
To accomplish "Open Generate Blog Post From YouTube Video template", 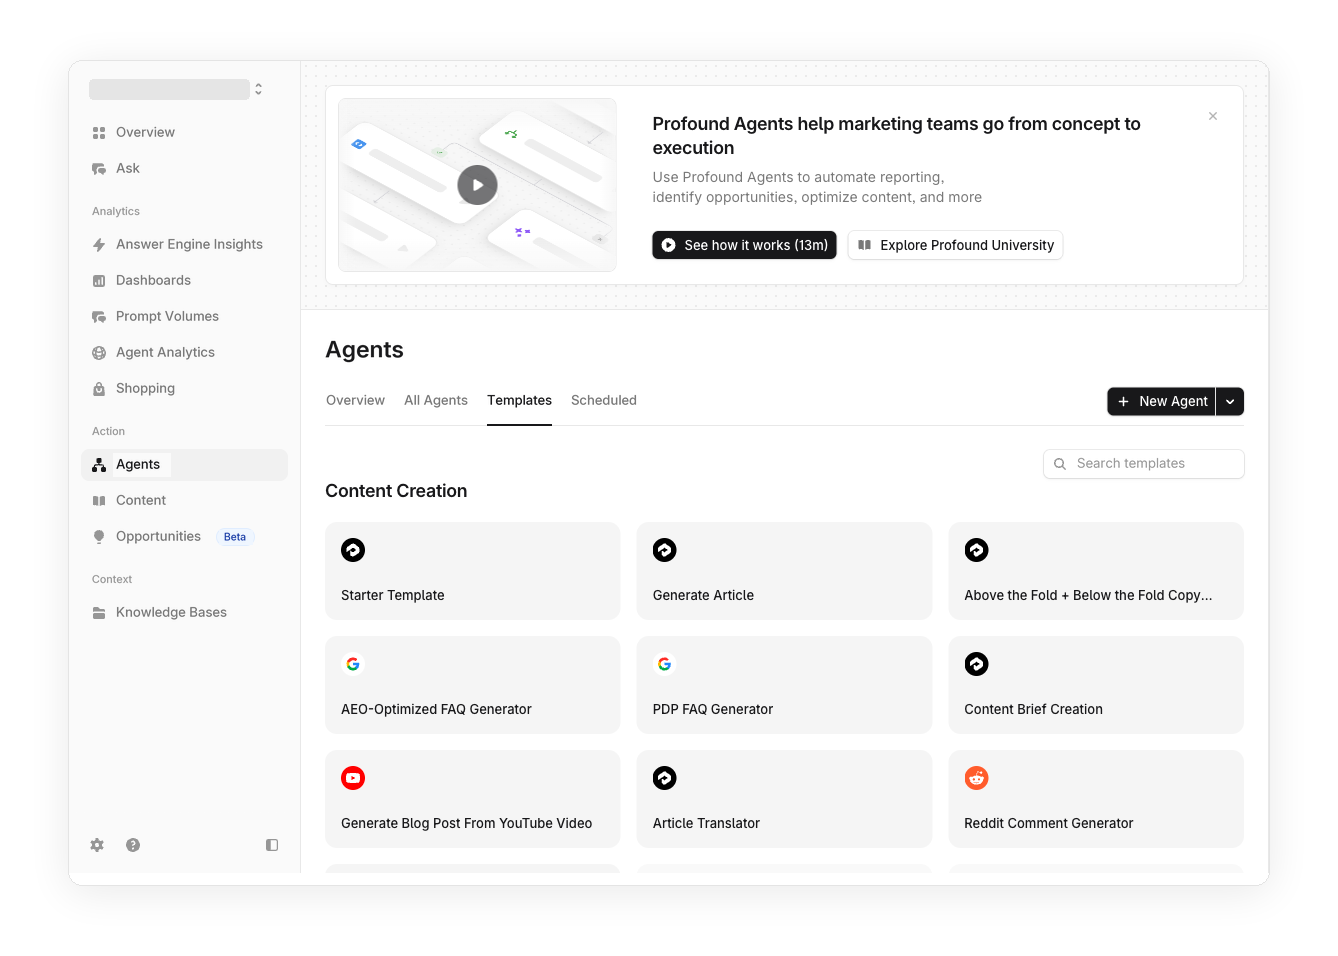I will 473,799.
